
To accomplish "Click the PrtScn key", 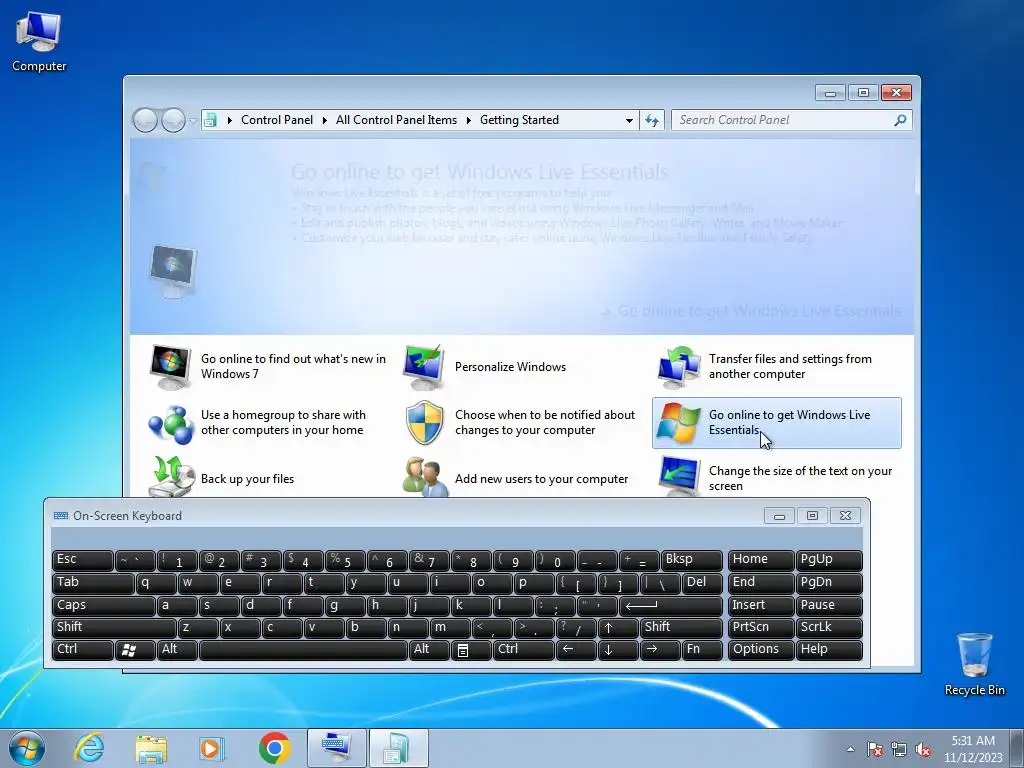I will [x=761, y=628].
